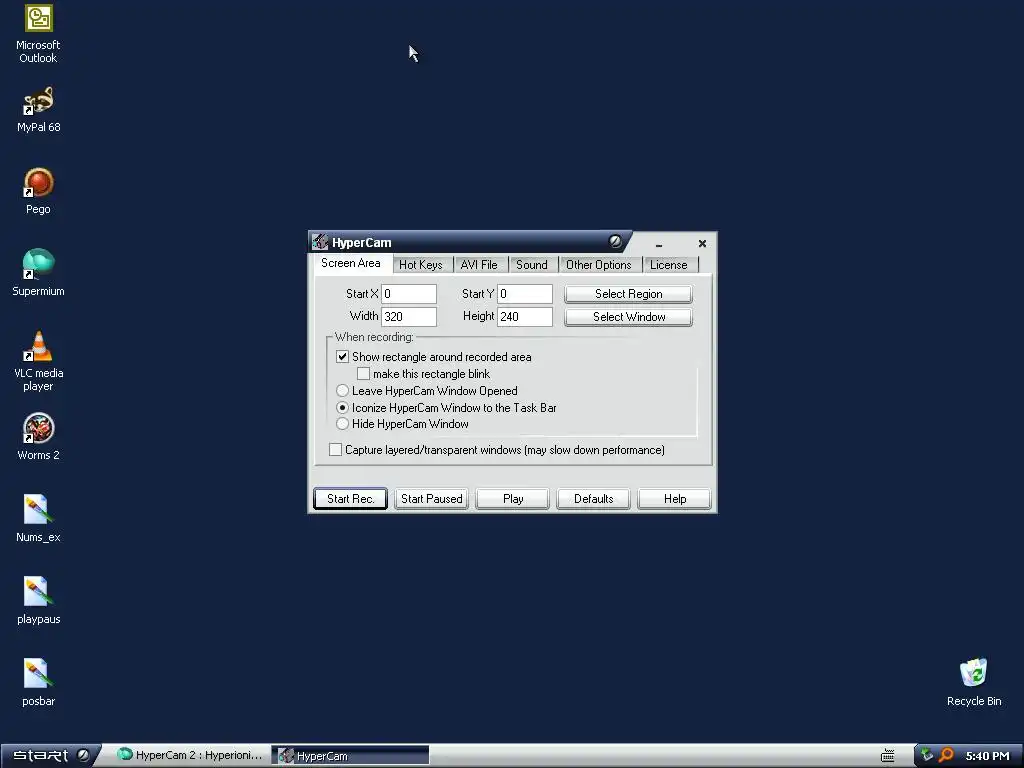Open the Microsoft Outlook desktop icon
This screenshot has height=768, width=1024.
click(x=38, y=34)
